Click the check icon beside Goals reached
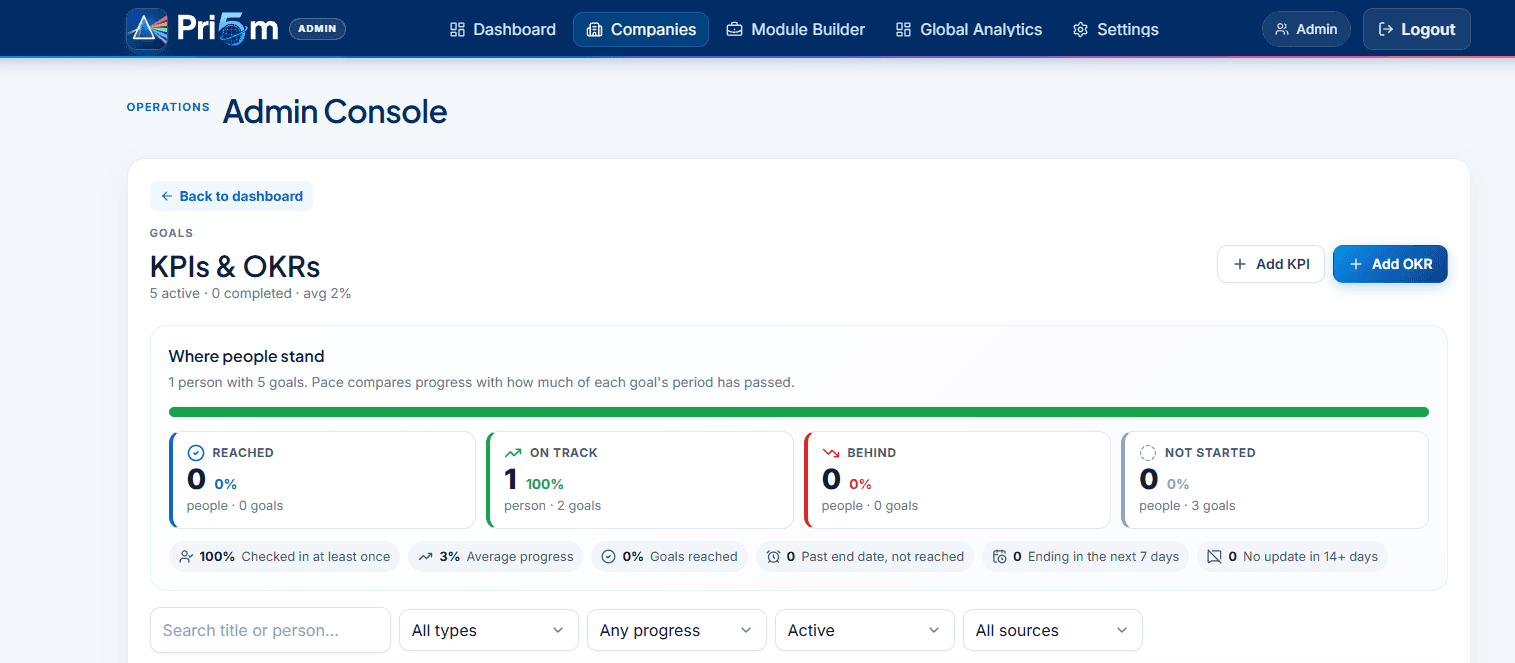Image resolution: width=1515 pixels, height=663 pixels. (x=609, y=557)
